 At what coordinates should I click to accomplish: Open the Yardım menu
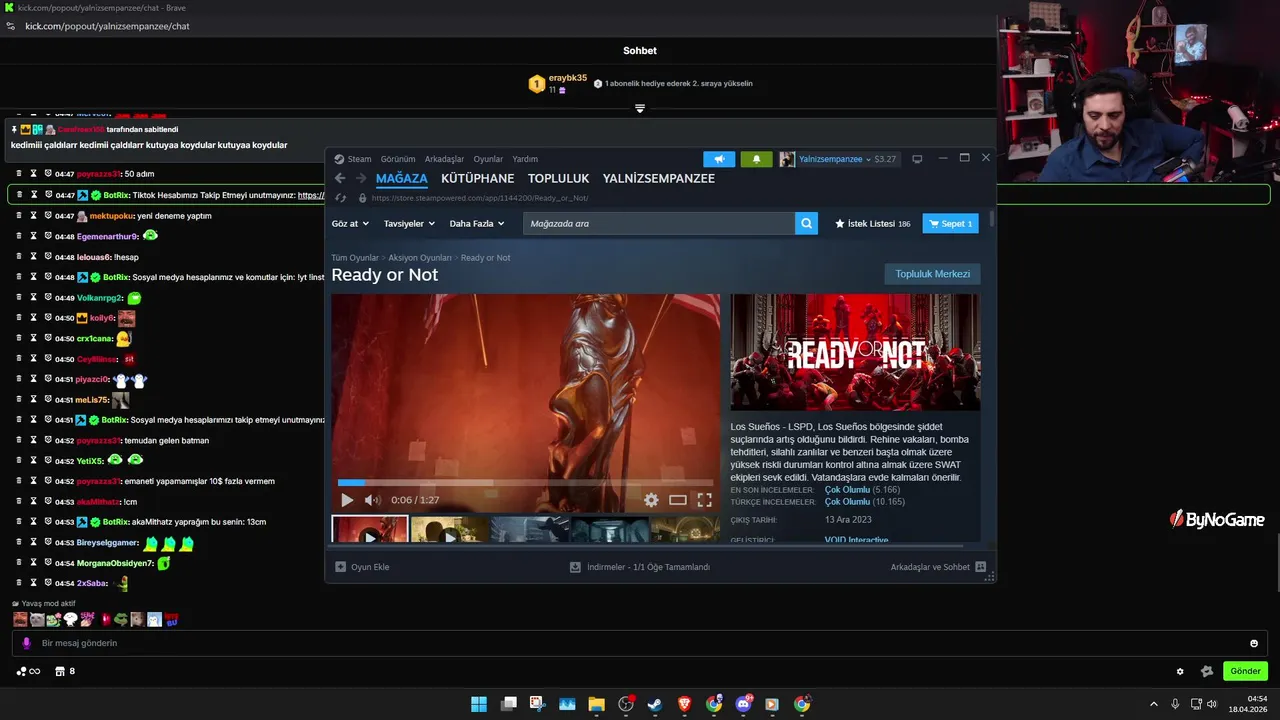pos(525,159)
